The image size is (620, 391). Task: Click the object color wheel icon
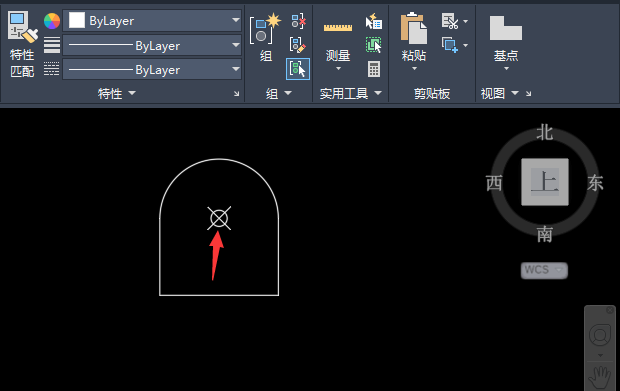pyautogui.click(x=52, y=21)
